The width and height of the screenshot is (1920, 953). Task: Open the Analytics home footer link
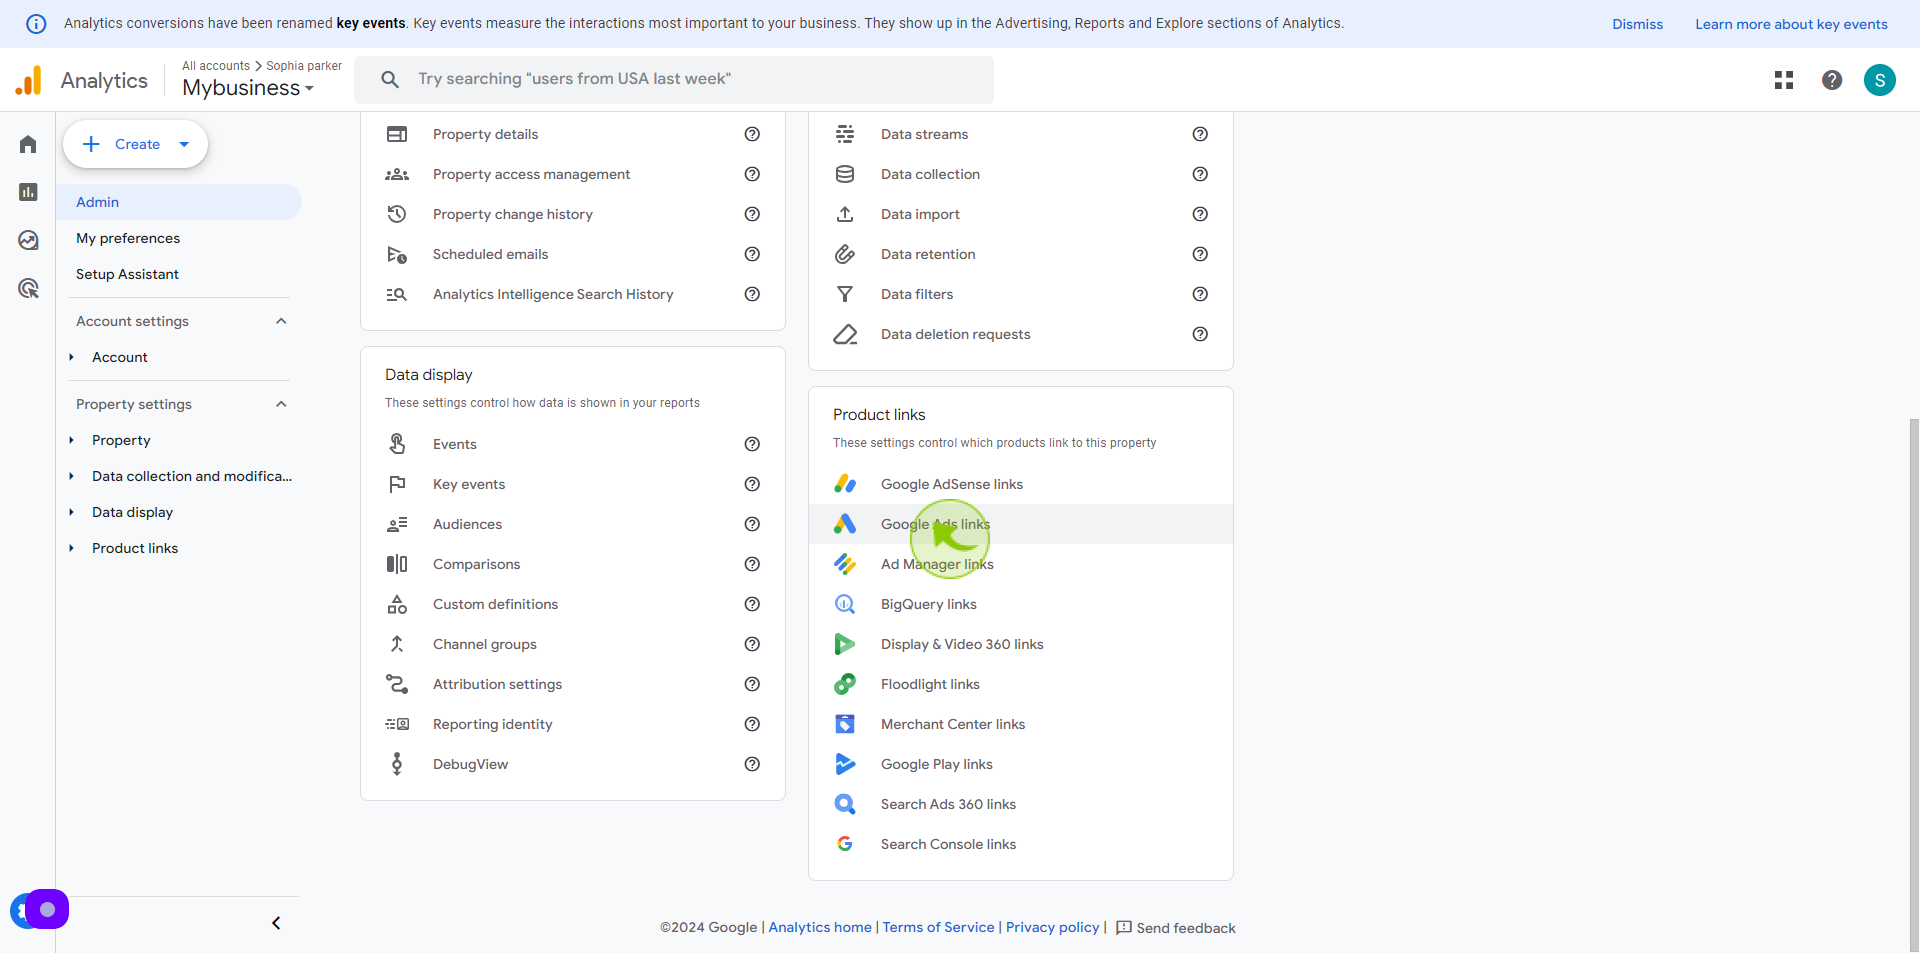pos(820,927)
